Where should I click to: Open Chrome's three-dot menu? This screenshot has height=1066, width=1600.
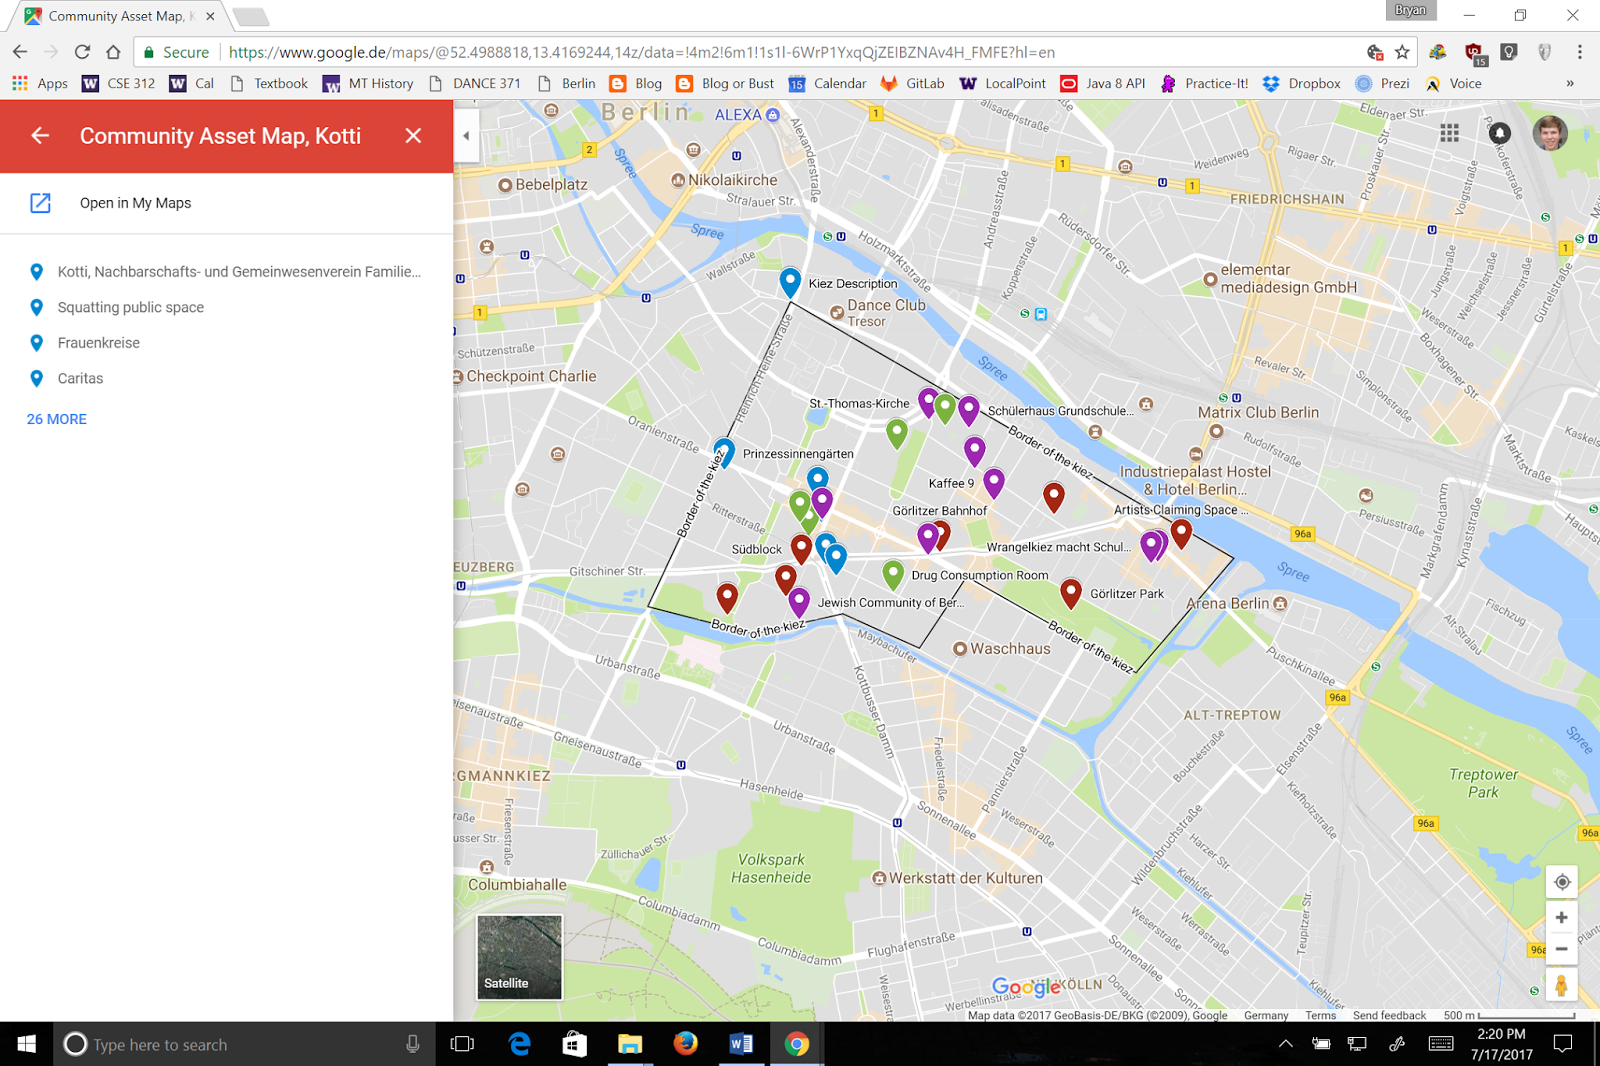tap(1580, 52)
